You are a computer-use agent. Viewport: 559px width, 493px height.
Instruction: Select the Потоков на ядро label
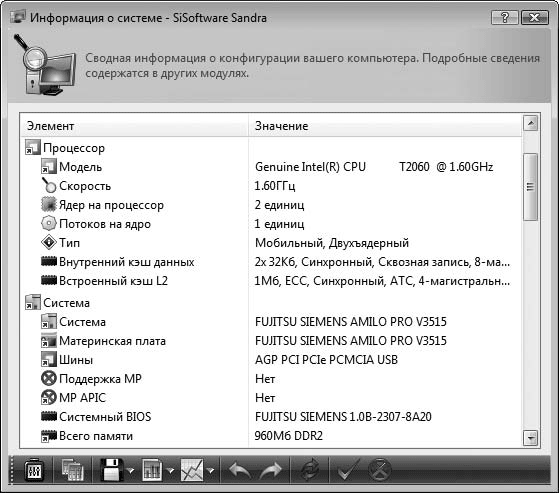click(x=105, y=224)
